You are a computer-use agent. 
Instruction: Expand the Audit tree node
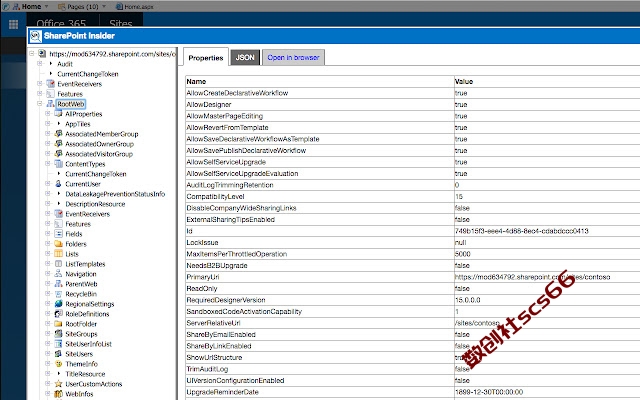pos(40,64)
